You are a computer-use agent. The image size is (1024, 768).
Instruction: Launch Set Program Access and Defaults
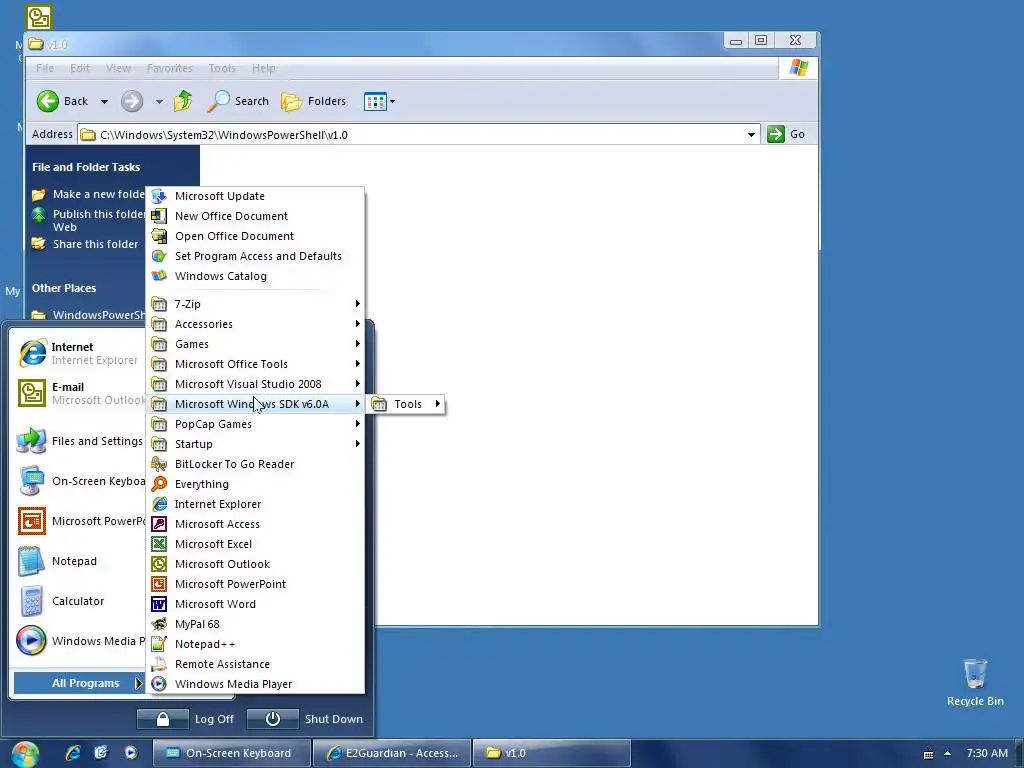click(255, 256)
